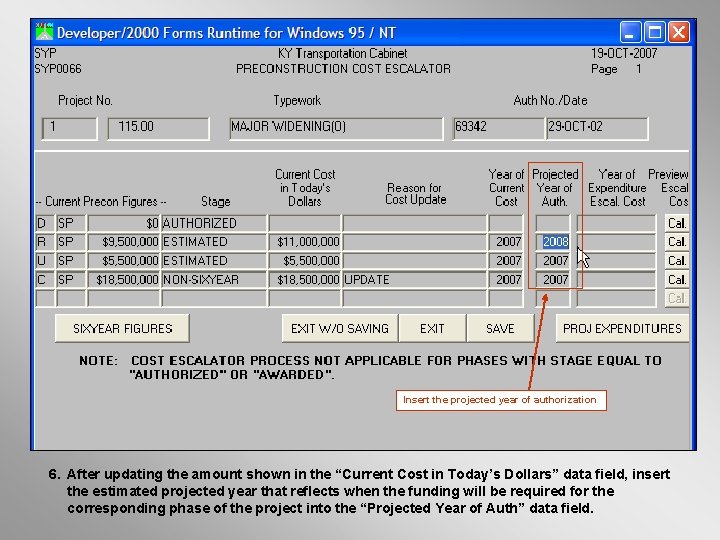Open PROJ EXPENDITURES
The width and height of the screenshot is (720, 540).
pyautogui.click(x=622, y=328)
